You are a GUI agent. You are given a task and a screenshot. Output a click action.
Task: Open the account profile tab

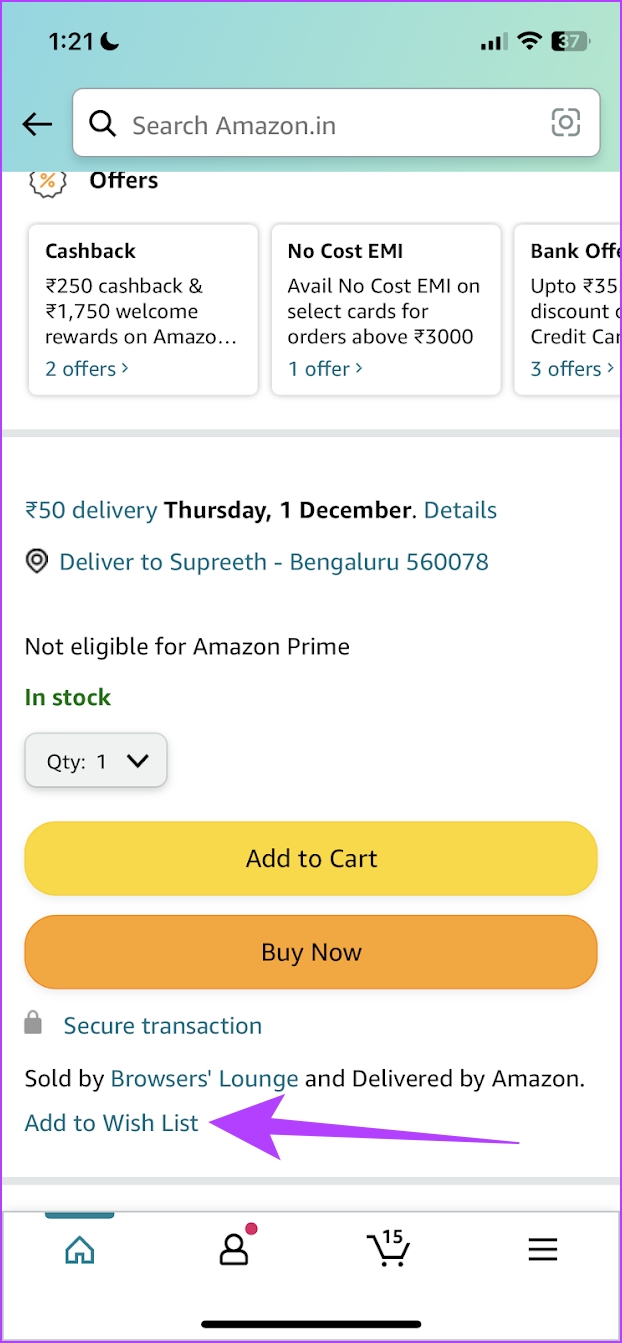pos(233,1249)
